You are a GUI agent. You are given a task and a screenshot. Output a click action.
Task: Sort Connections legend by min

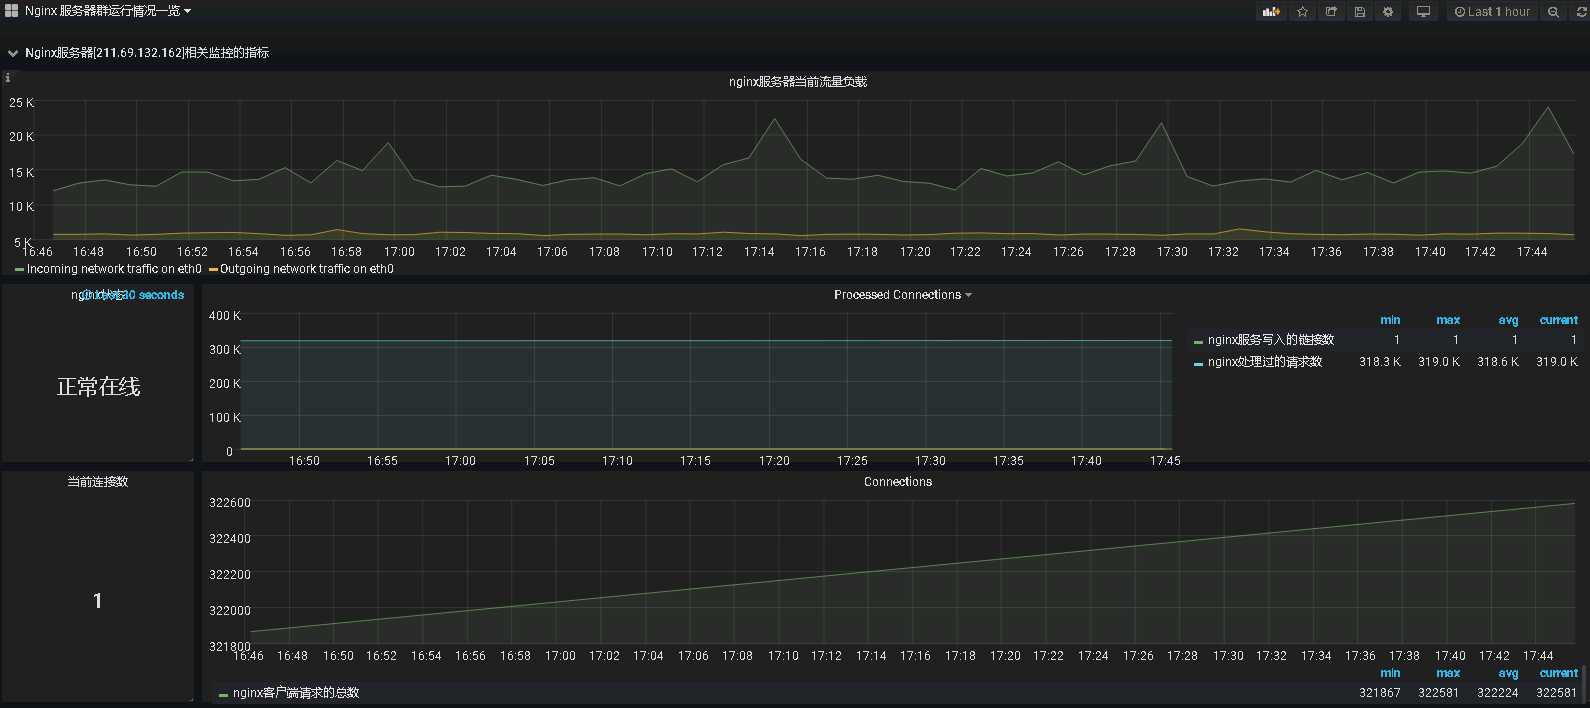[1390, 673]
